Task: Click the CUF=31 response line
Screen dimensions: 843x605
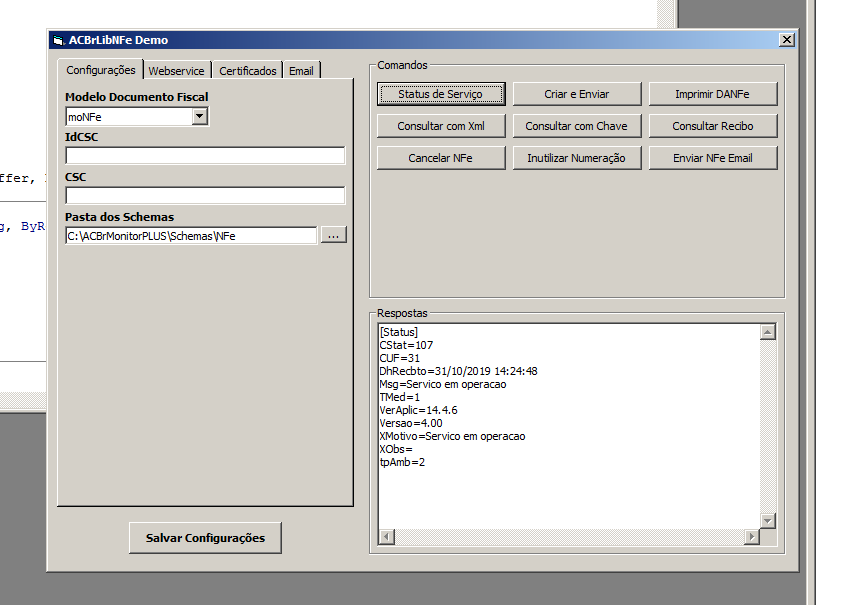Action: coord(399,358)
